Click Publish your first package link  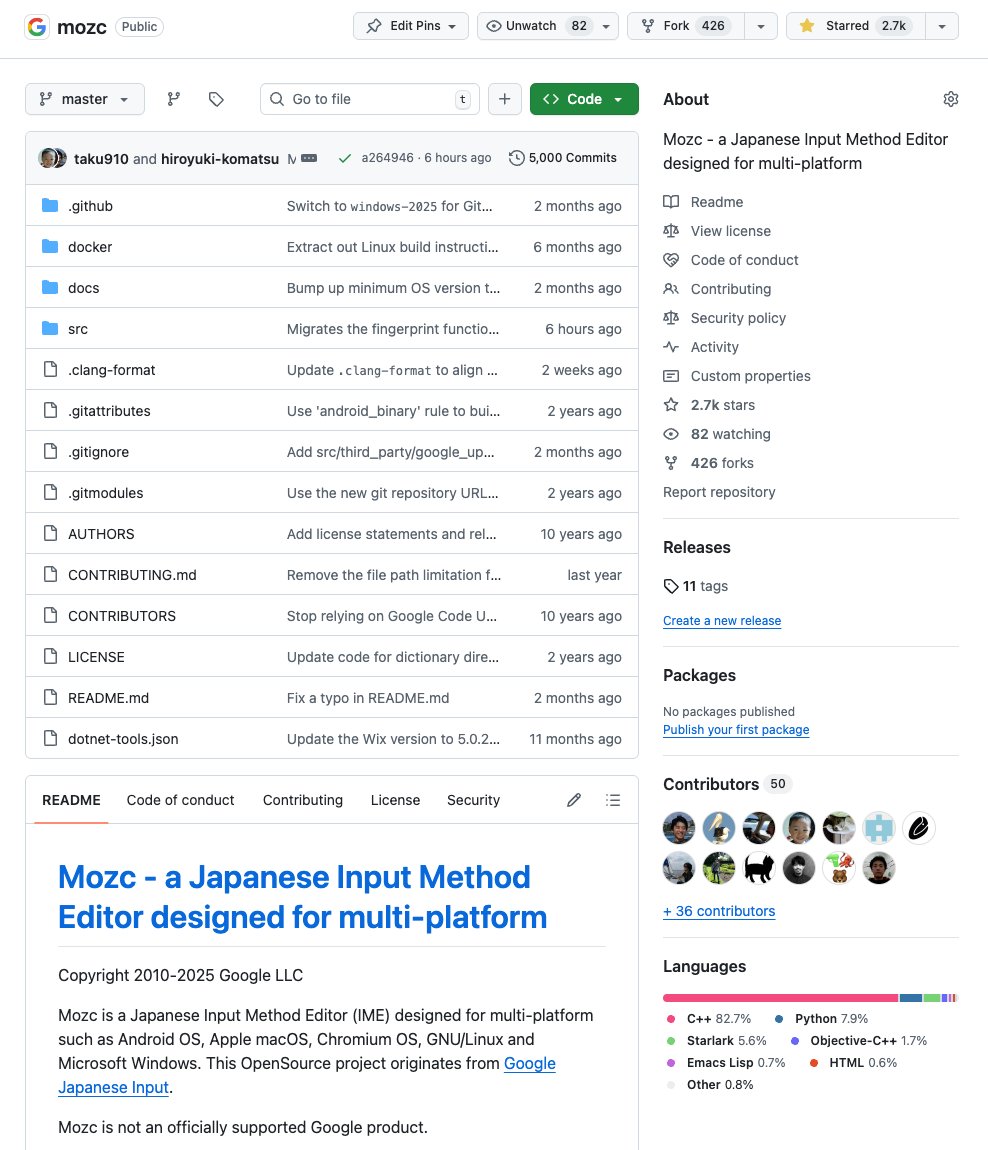[736, 730]
